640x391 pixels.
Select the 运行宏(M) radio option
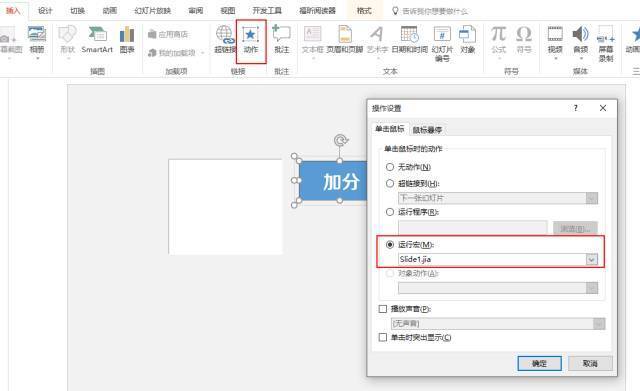click(x=390, y=244)
